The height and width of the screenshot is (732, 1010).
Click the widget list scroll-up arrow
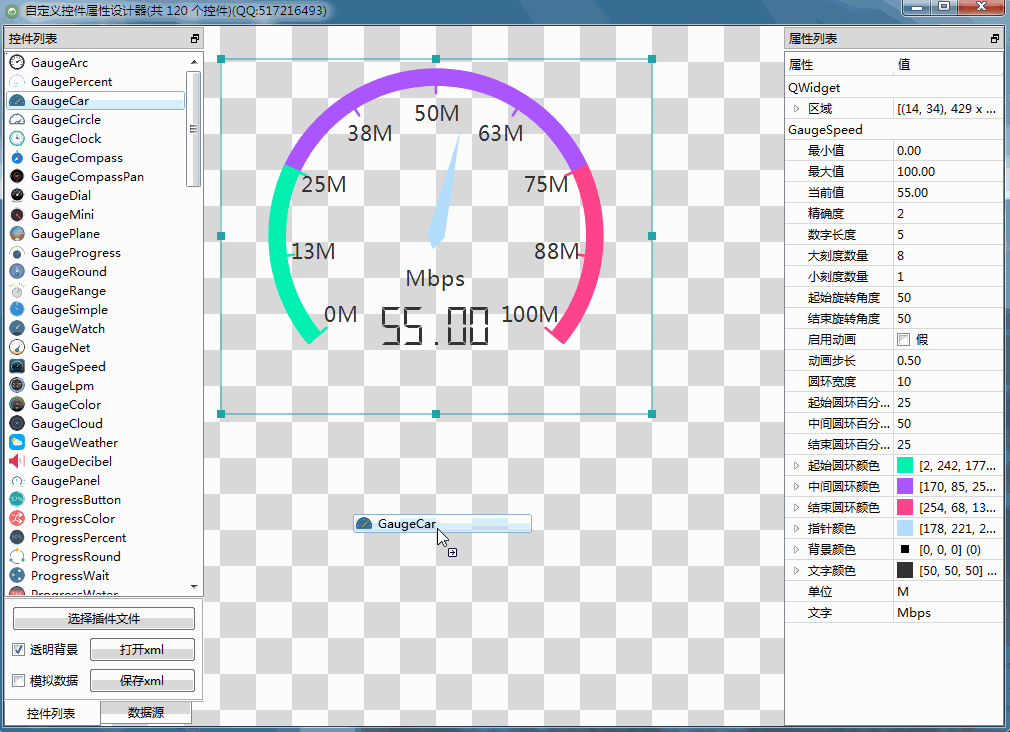click(x=194, y=62)
